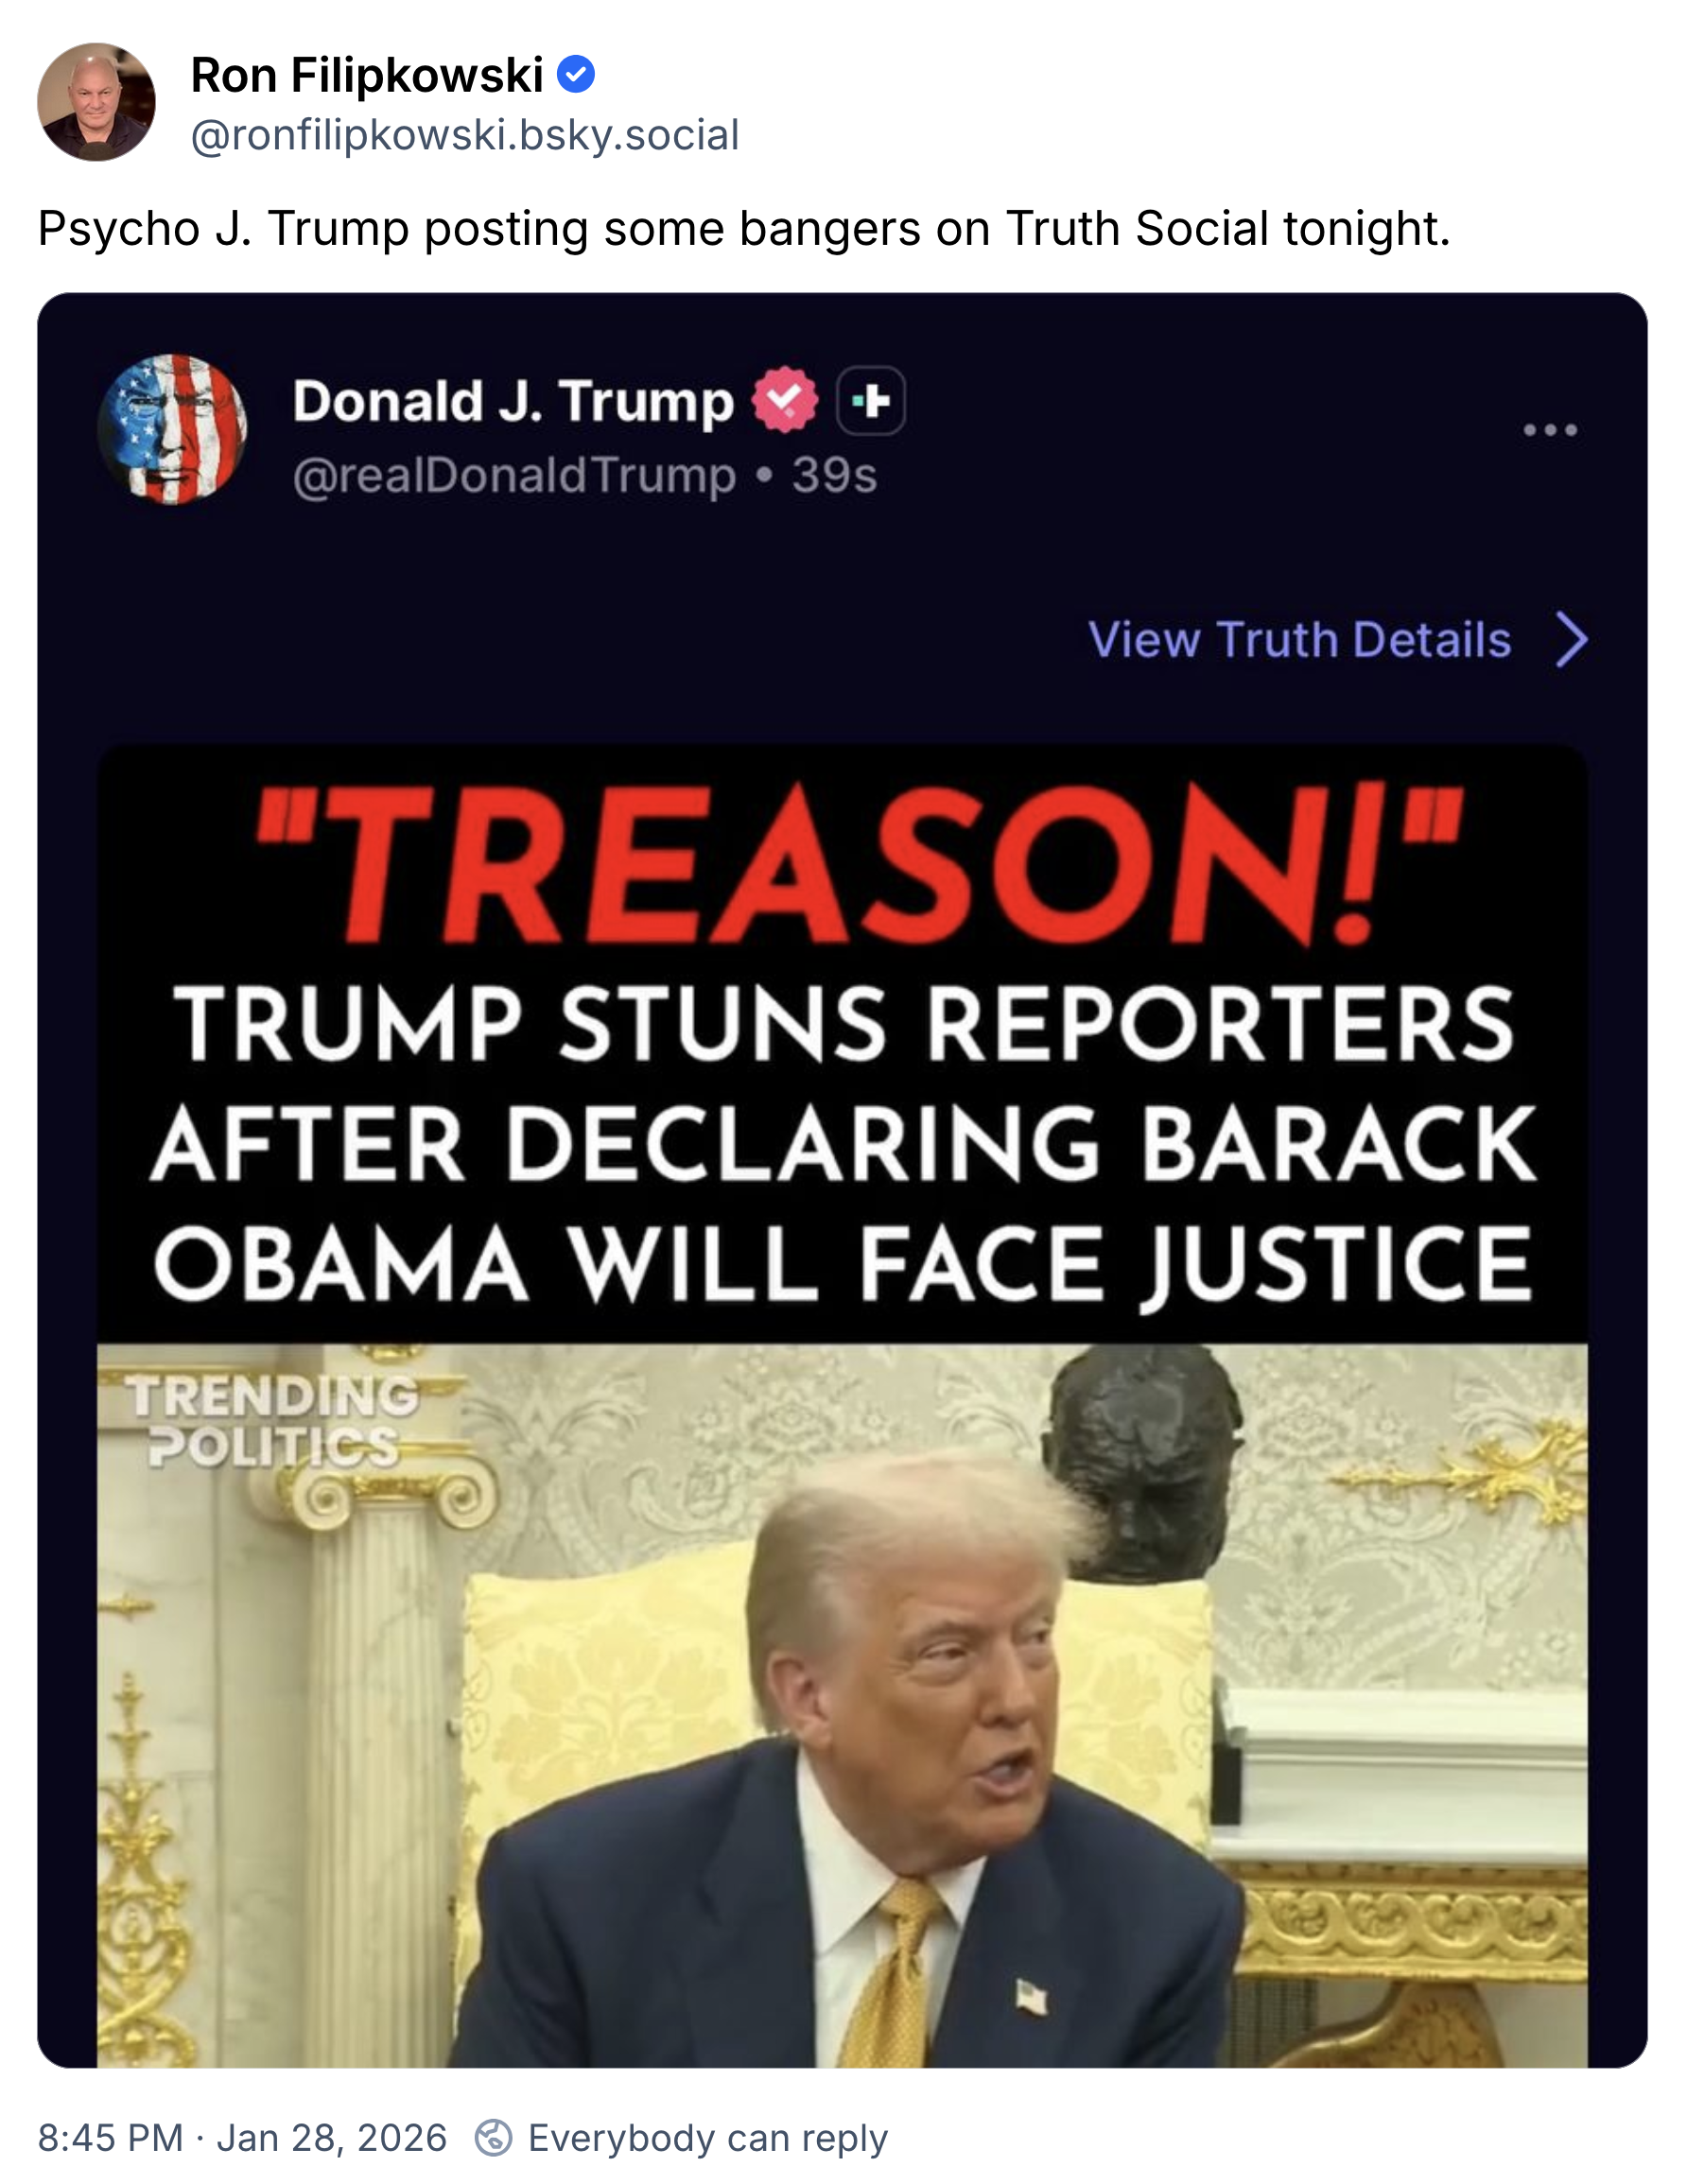Click the post text about Truth Social bangers

[744, 229]
